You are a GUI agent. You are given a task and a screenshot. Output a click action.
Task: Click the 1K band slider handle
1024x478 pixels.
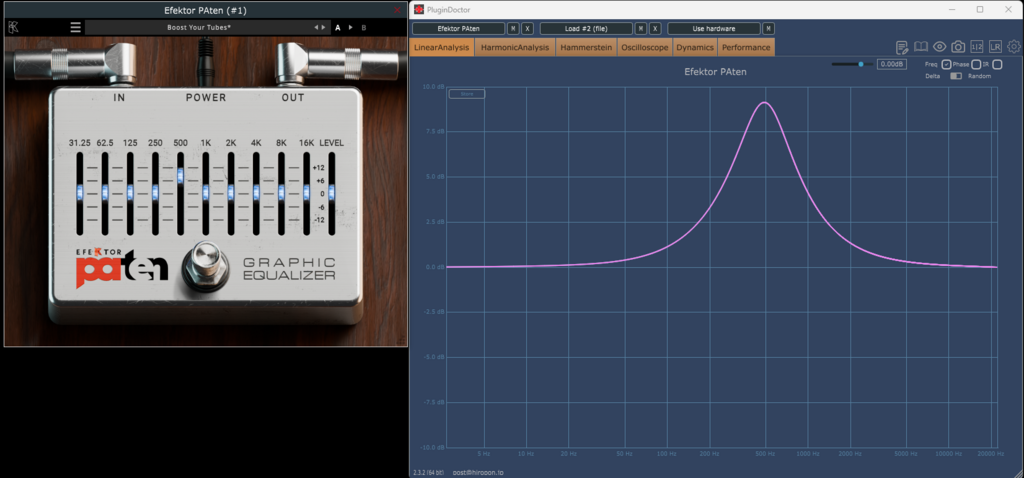(206, 192)
